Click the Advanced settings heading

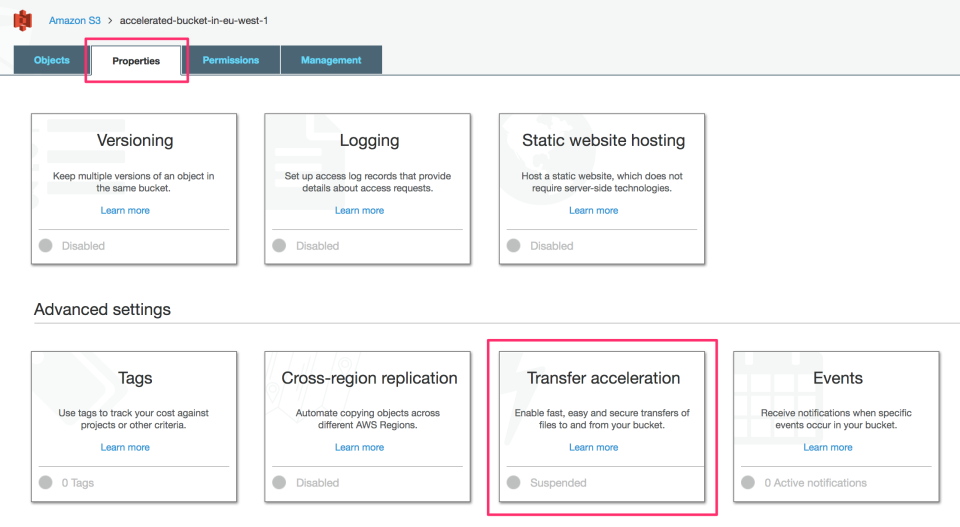[x=102, y=309]
